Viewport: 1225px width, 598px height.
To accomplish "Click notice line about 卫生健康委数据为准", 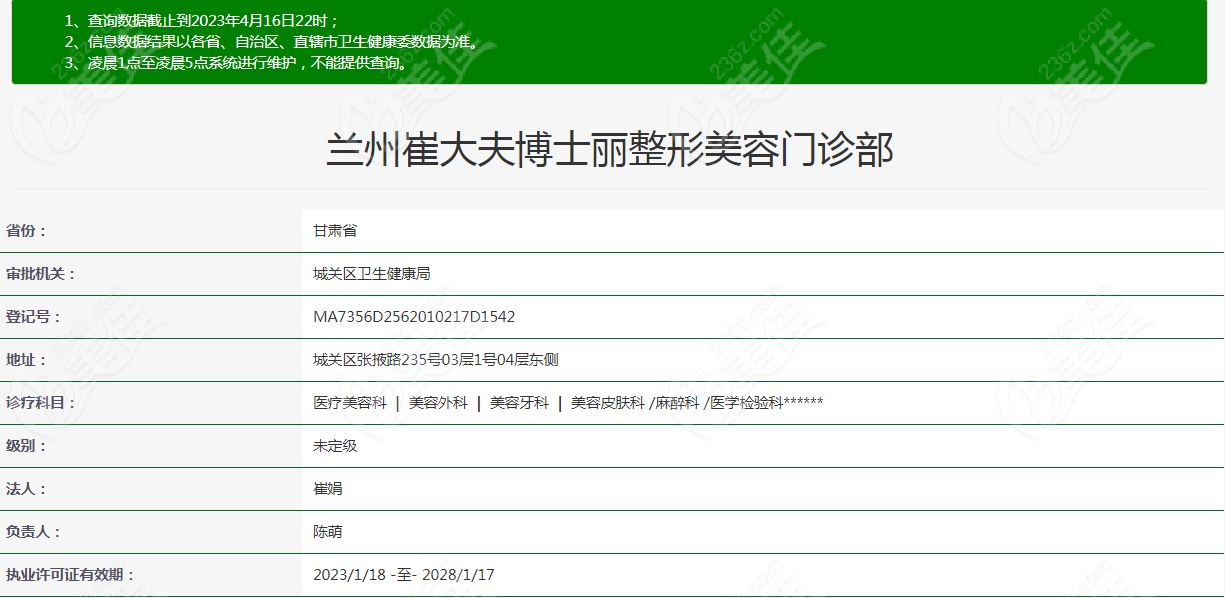I will pyautogui.click(x=272, y=42).
